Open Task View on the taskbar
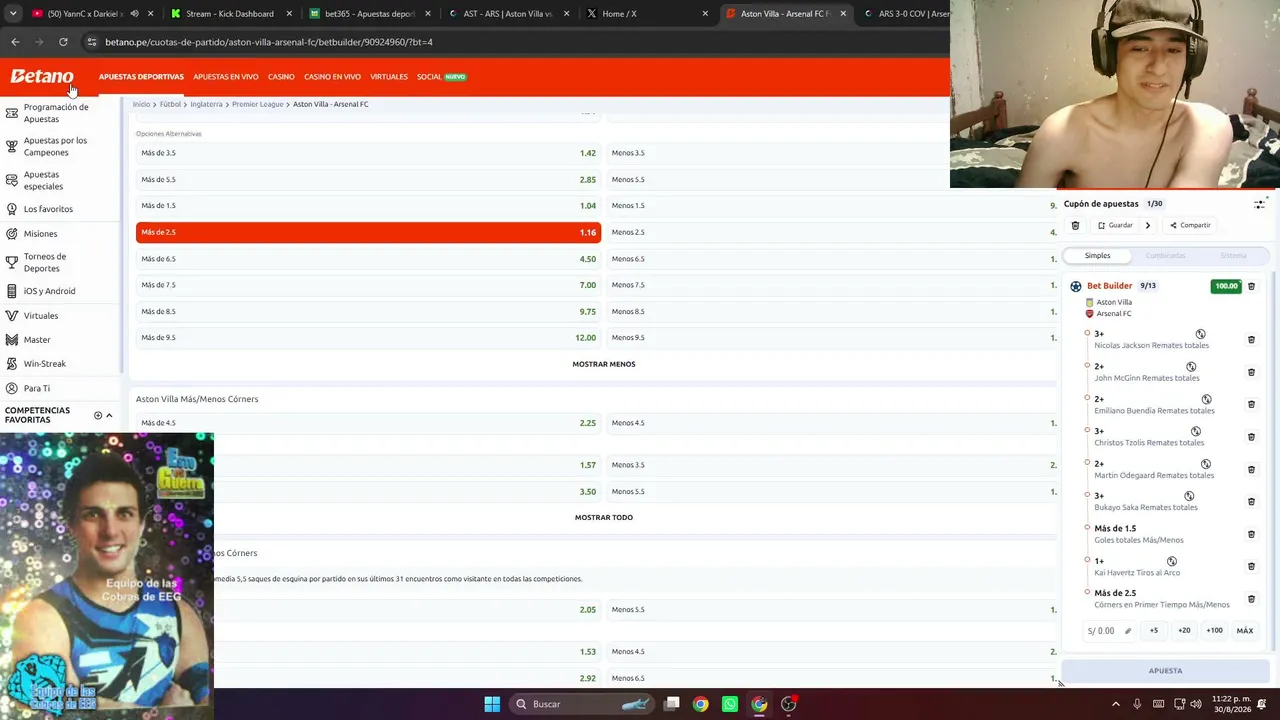The height and width of the screenshot is (720, 1280). coord(672,704)
